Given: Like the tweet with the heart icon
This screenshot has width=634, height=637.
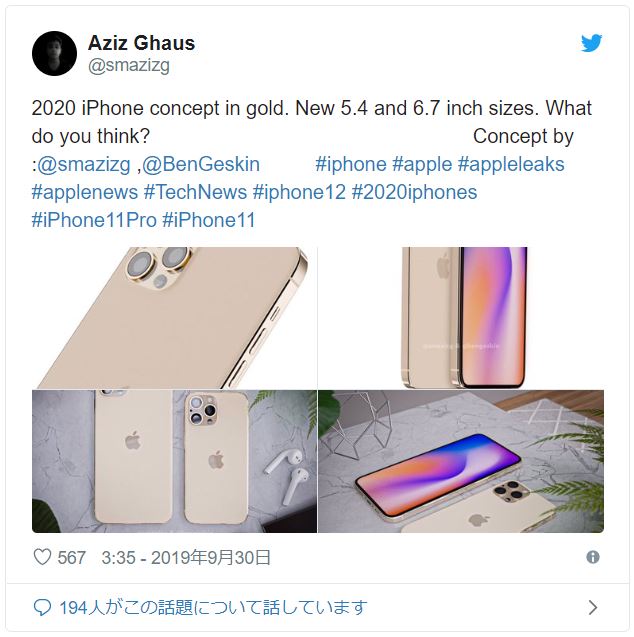Looking at the screenshot, I should (x=42, y=557).
